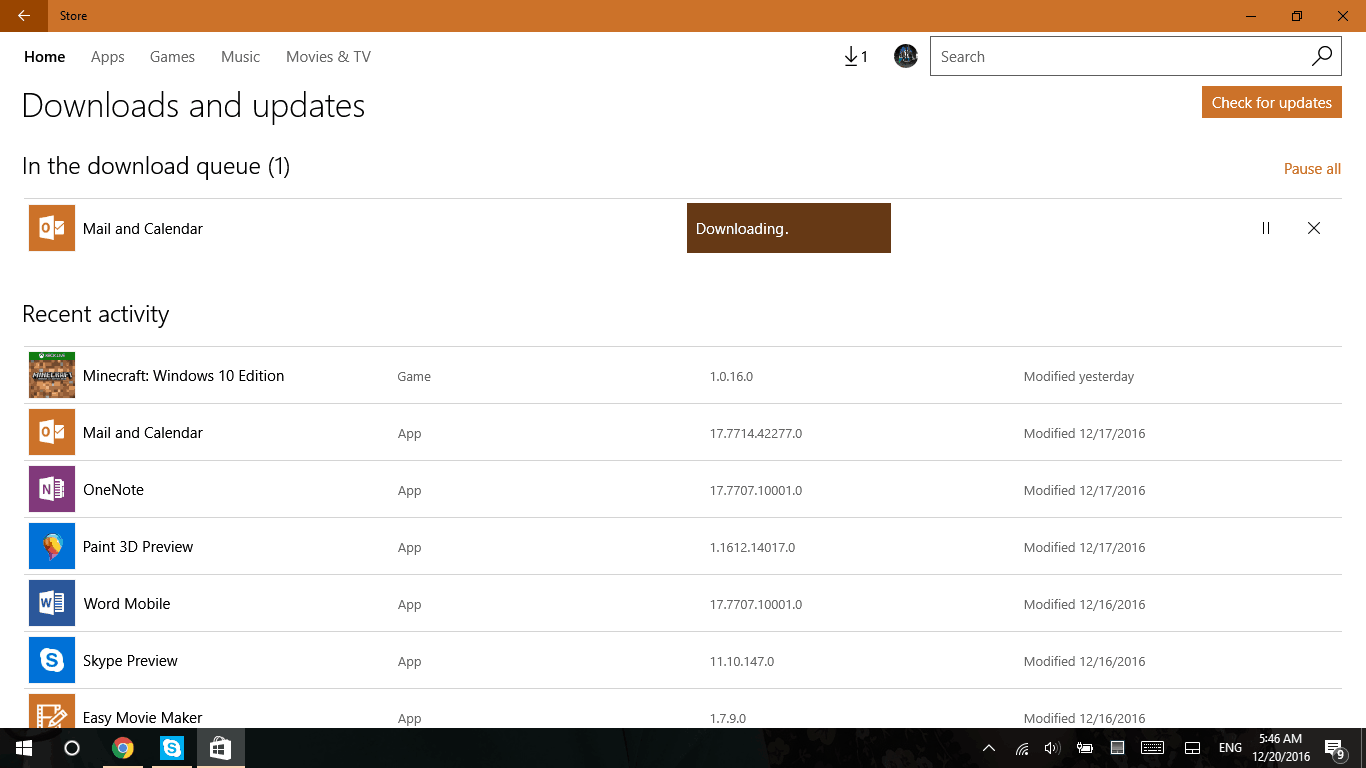Image resolution: width=1366 pixels, height=768 pixels.
Task: Click the Store icon on the taskbar
Action: pyautogui.click(x=221, y=748)
